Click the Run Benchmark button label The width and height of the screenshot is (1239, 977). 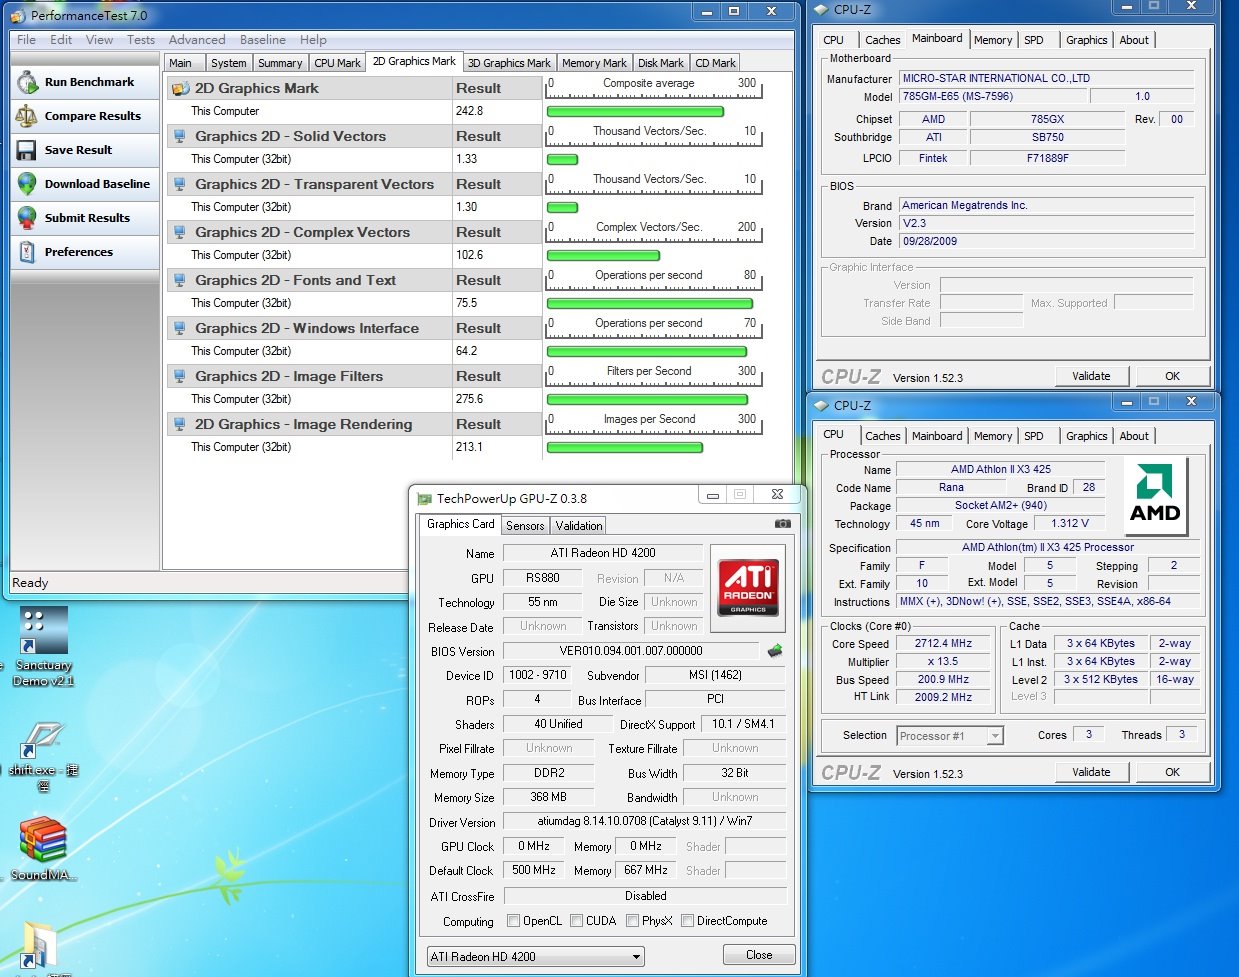[89, 82]
